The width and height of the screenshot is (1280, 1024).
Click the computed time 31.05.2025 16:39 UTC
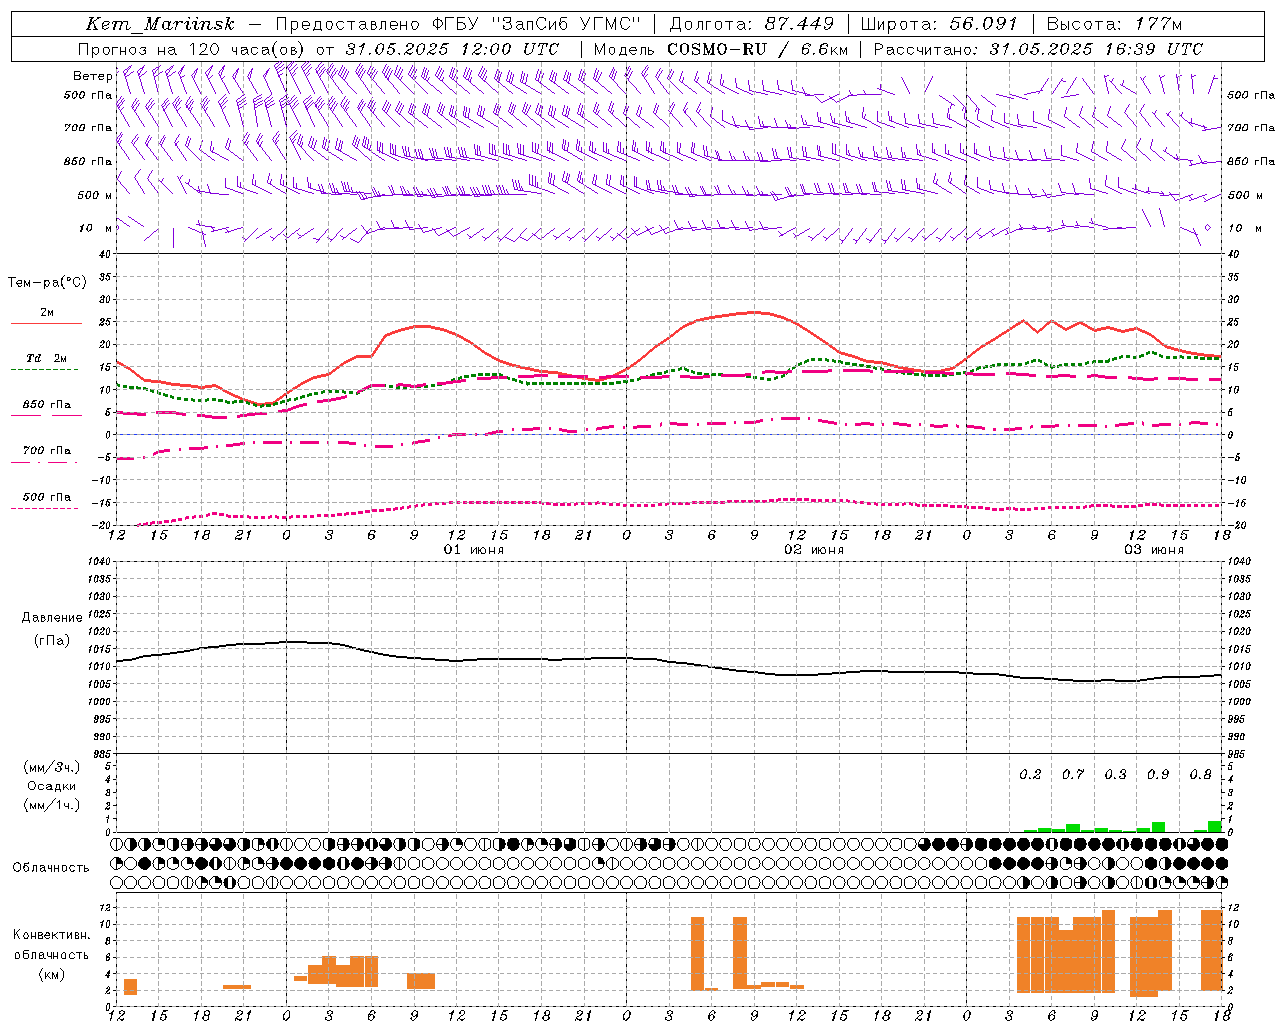[1096, 49]
